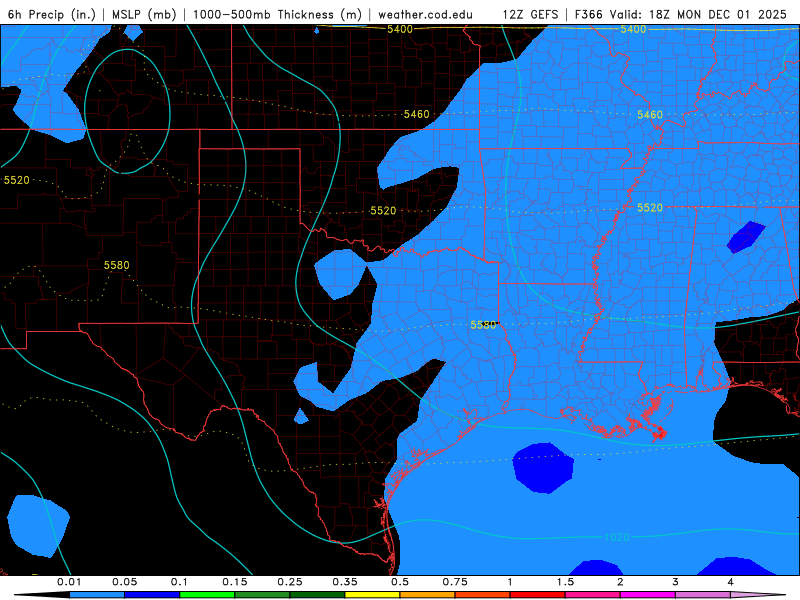Click the hot pink 1.5–2 legend swatch
This screenshot has height=600, width=800.
[593, 595]
